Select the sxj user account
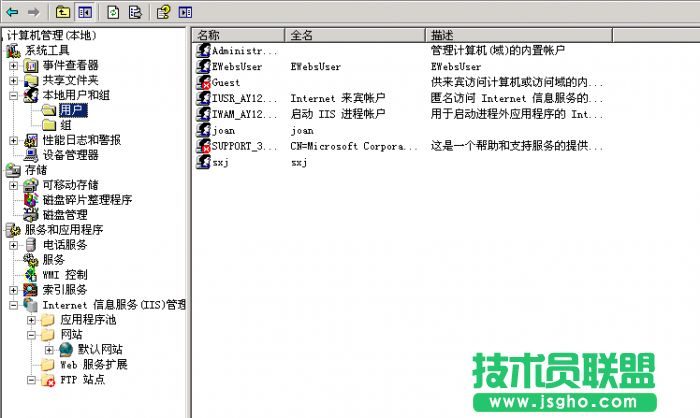This screenshot has width=700, height=418. click(221, 162)
